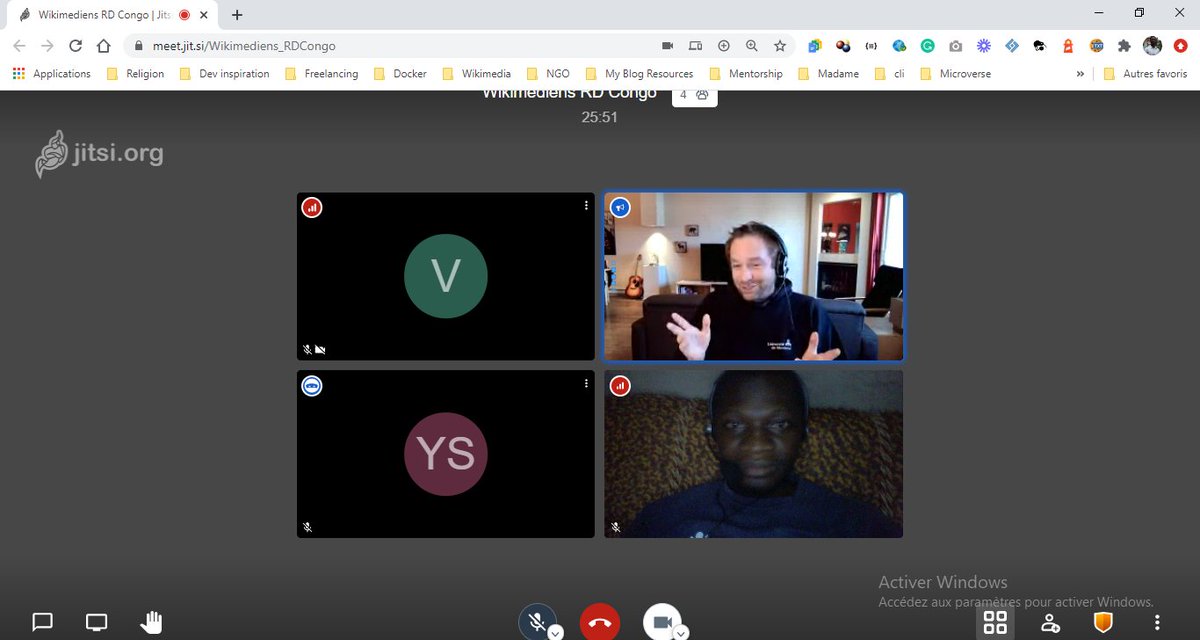This screenshot has height=640, width=1200.
Task: Select participant V video tile
Action: (446, 276)
